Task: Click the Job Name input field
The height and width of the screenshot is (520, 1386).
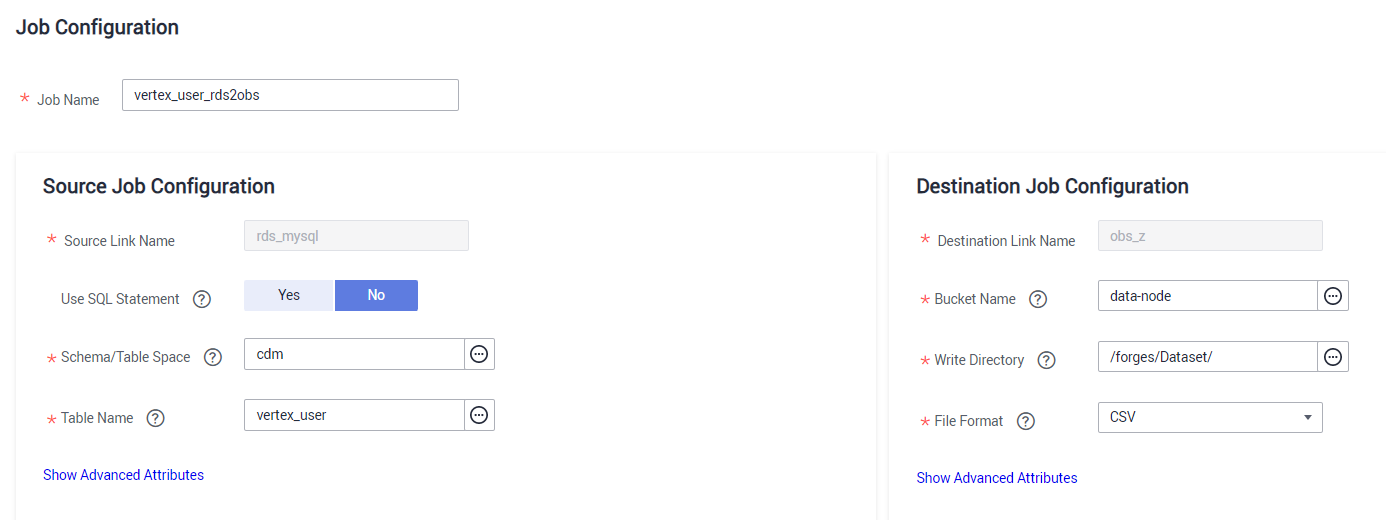Action: tap(290, 95)
